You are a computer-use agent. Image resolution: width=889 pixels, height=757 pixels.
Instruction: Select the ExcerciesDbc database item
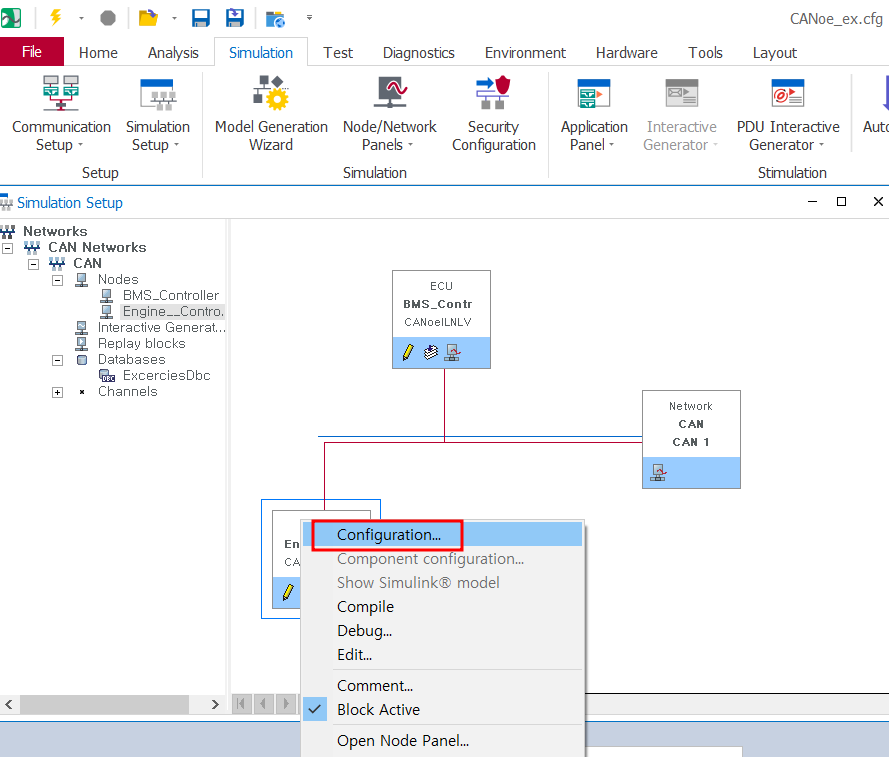(x=166, y=375)
